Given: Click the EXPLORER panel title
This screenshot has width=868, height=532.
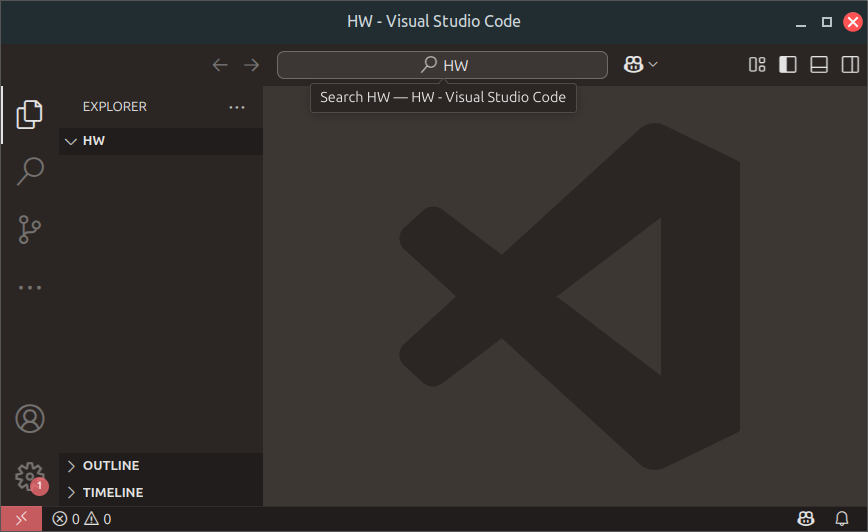Looking at the screenshot, I should [115, 107].
